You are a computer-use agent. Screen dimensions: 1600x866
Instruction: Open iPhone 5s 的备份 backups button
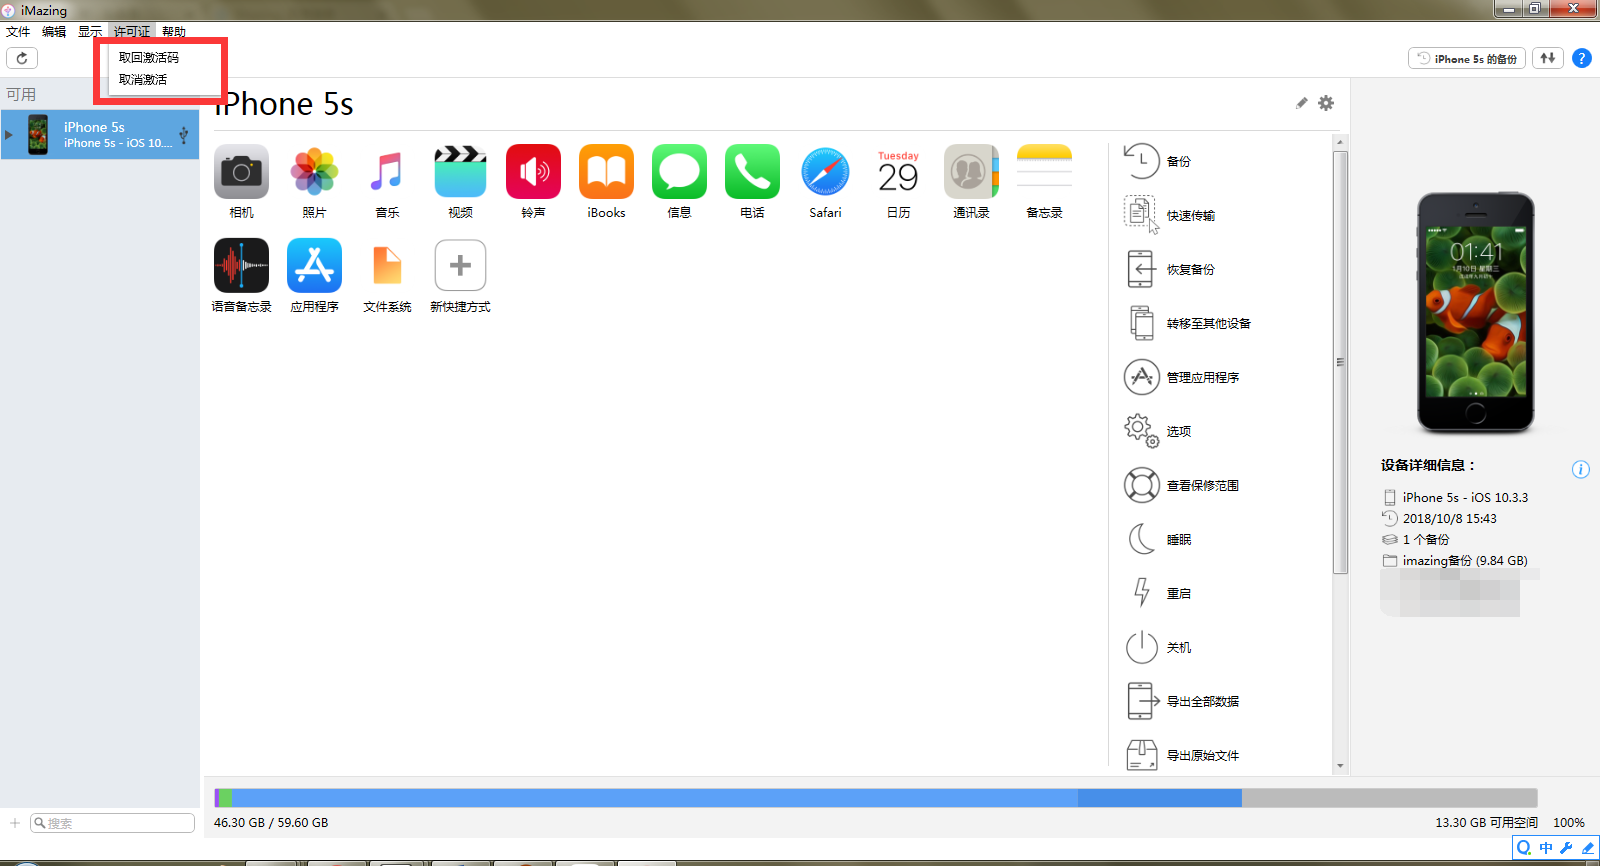click(1467, 59)
